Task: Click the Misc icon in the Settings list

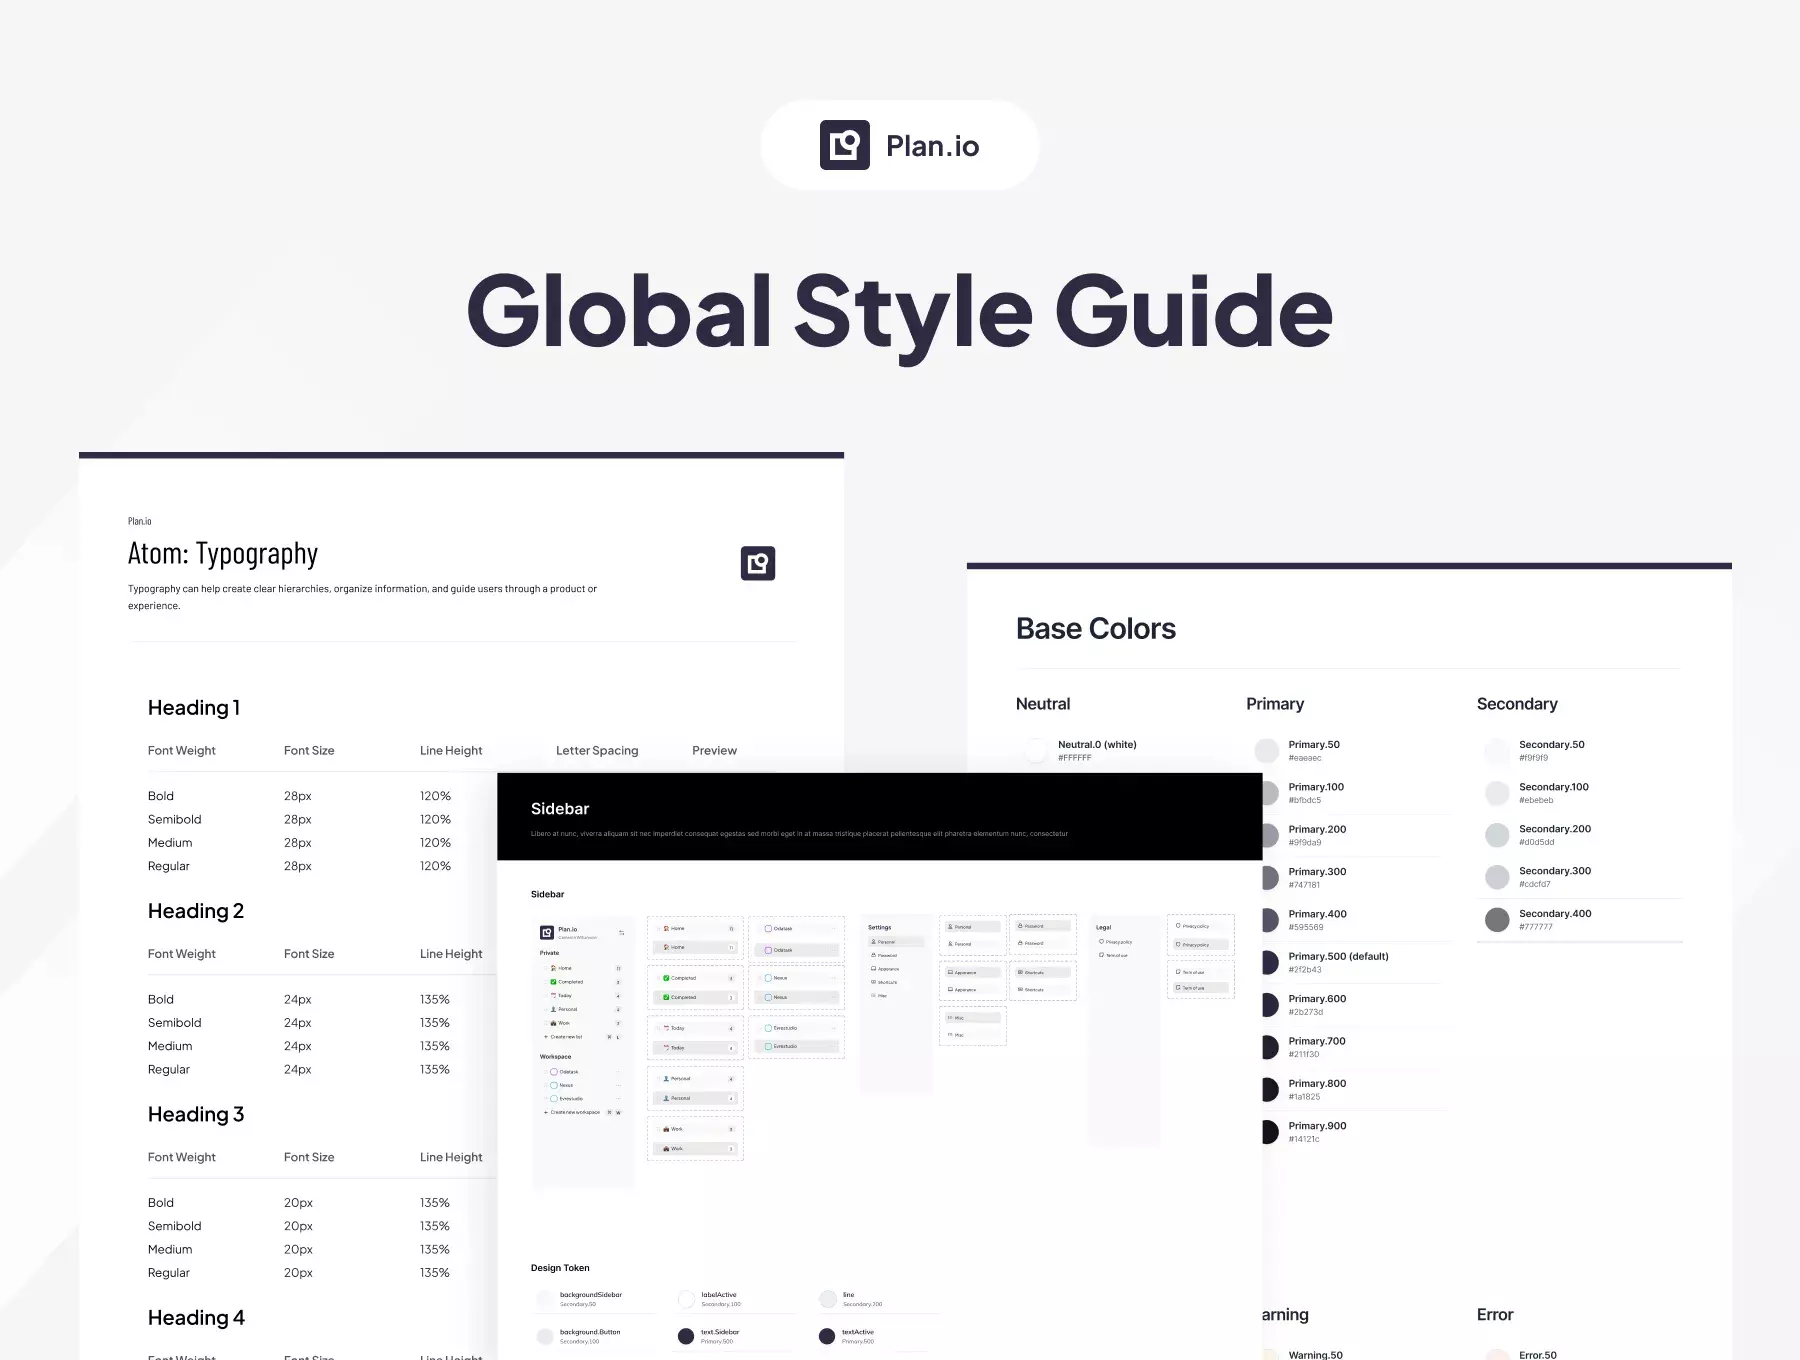Action: tap(873, 995)
